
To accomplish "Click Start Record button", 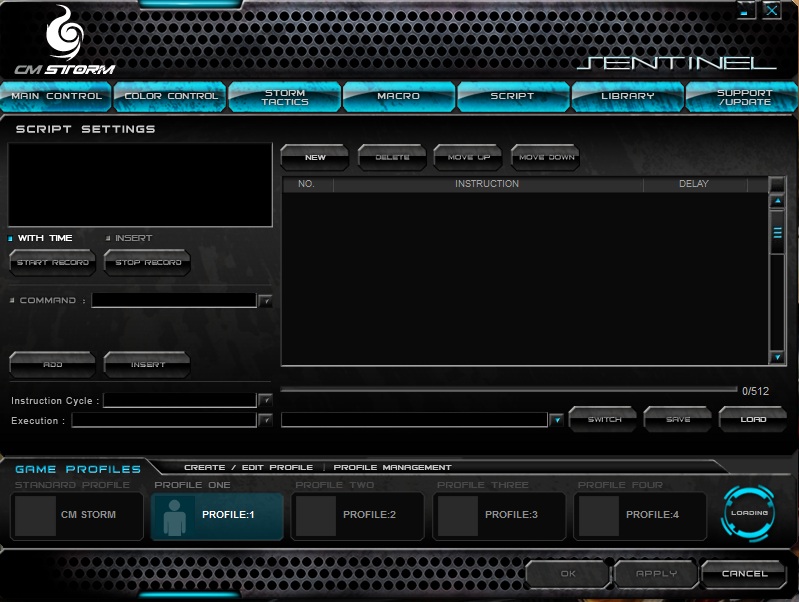I will pos(52,263).
